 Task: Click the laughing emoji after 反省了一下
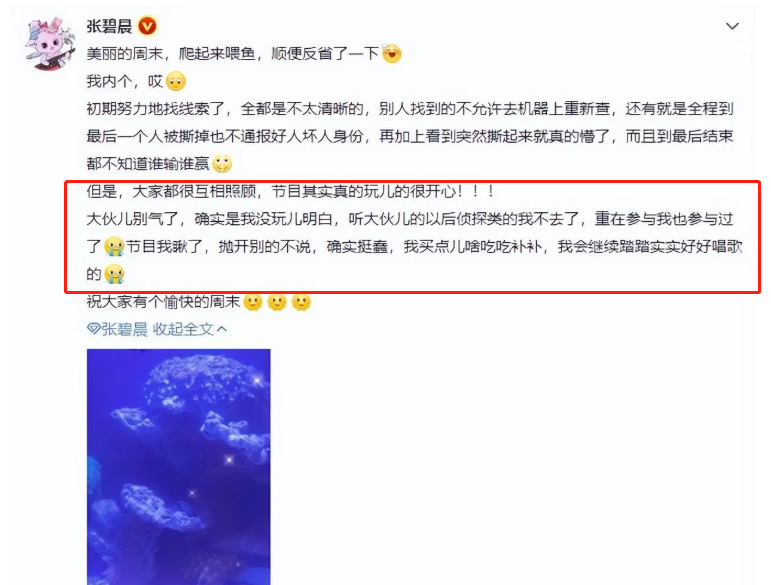pos(392,54)
